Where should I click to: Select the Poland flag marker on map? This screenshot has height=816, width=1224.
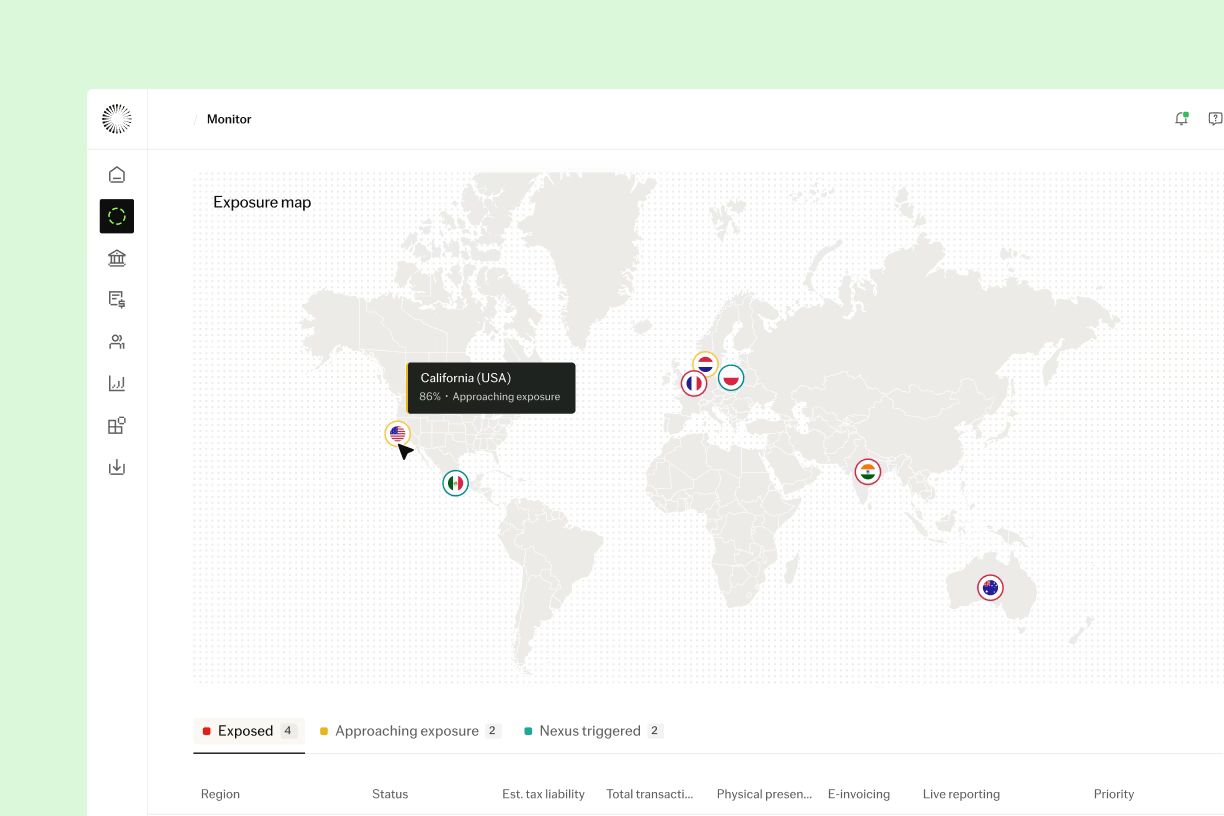[x=731, y=378]
